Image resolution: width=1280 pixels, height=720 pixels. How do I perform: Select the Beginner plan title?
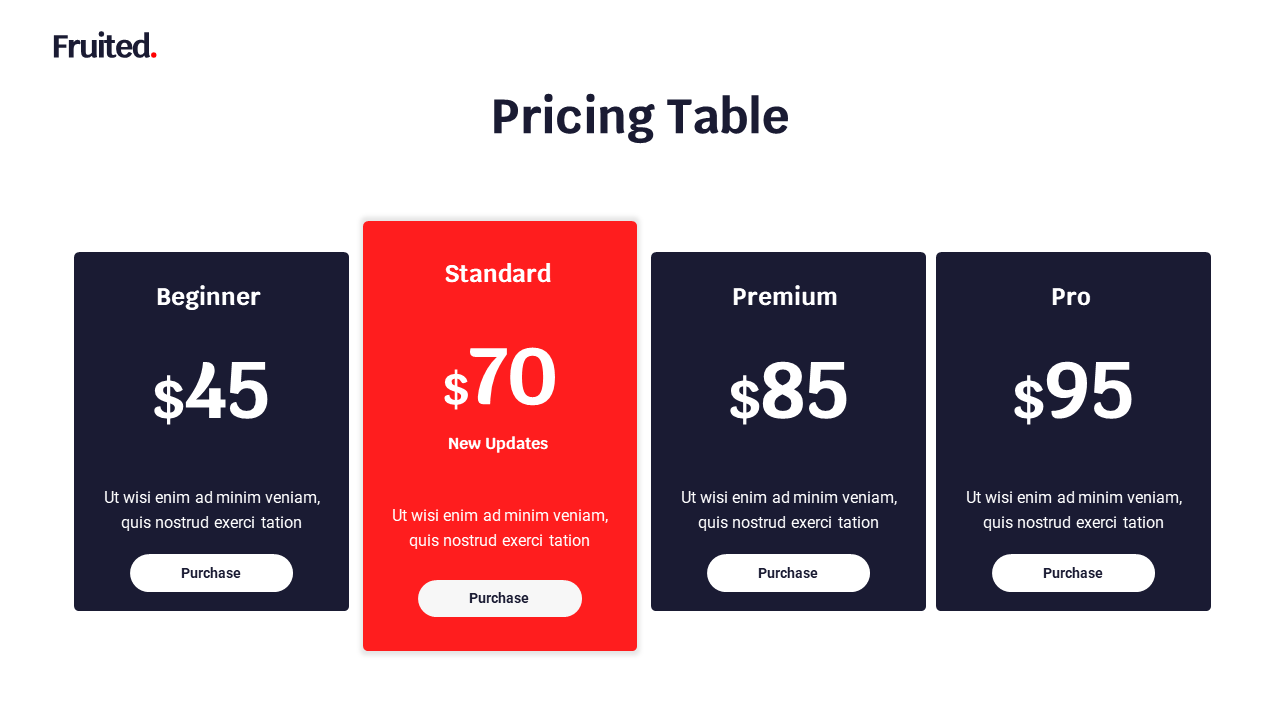[208, 297]
